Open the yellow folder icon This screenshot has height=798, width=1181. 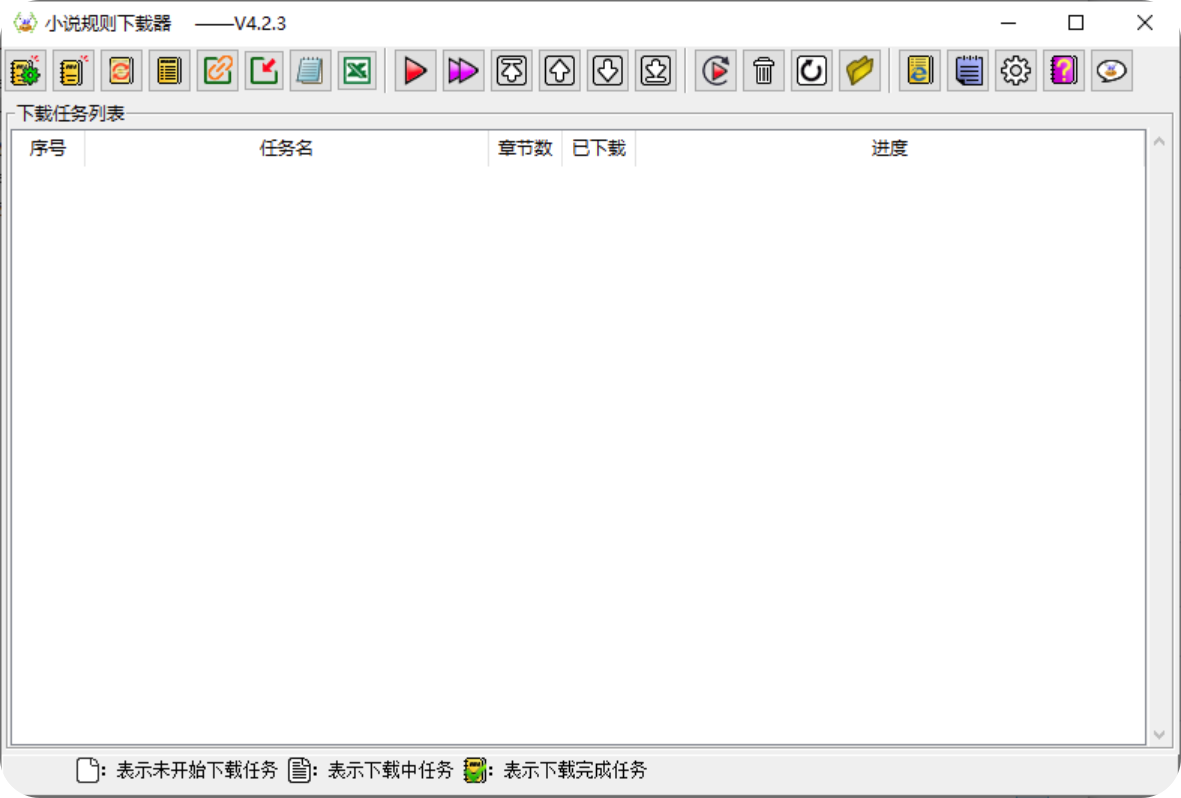[859, 71]
